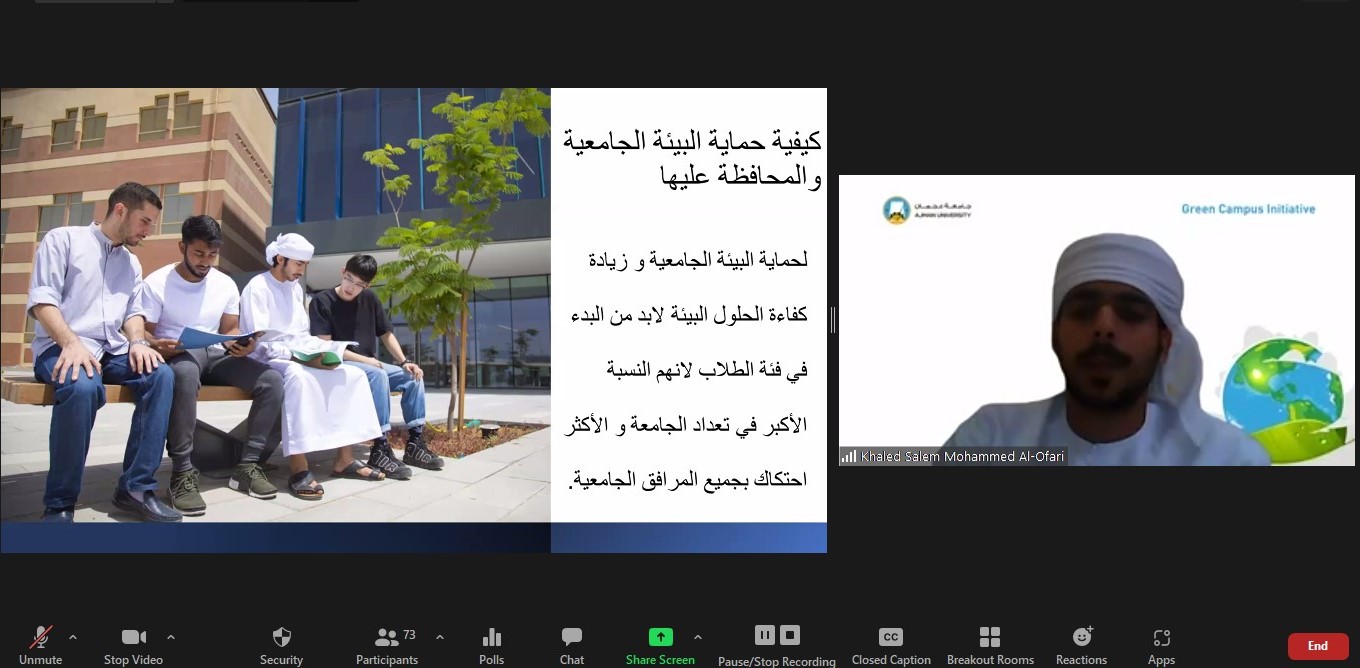Open the Chat panel

pyautogui.click(x=572, y=638)
